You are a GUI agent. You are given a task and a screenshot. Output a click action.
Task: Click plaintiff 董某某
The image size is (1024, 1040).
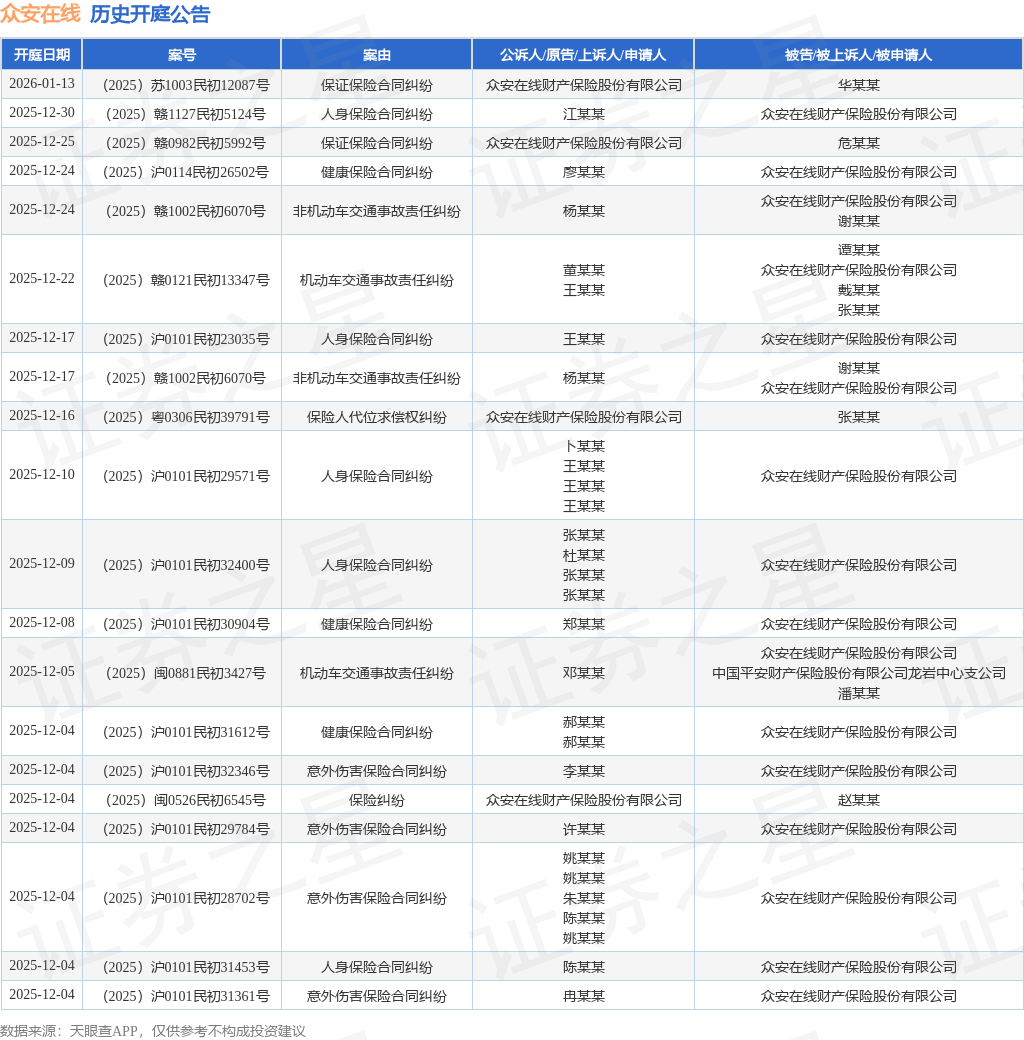(584, 270)
